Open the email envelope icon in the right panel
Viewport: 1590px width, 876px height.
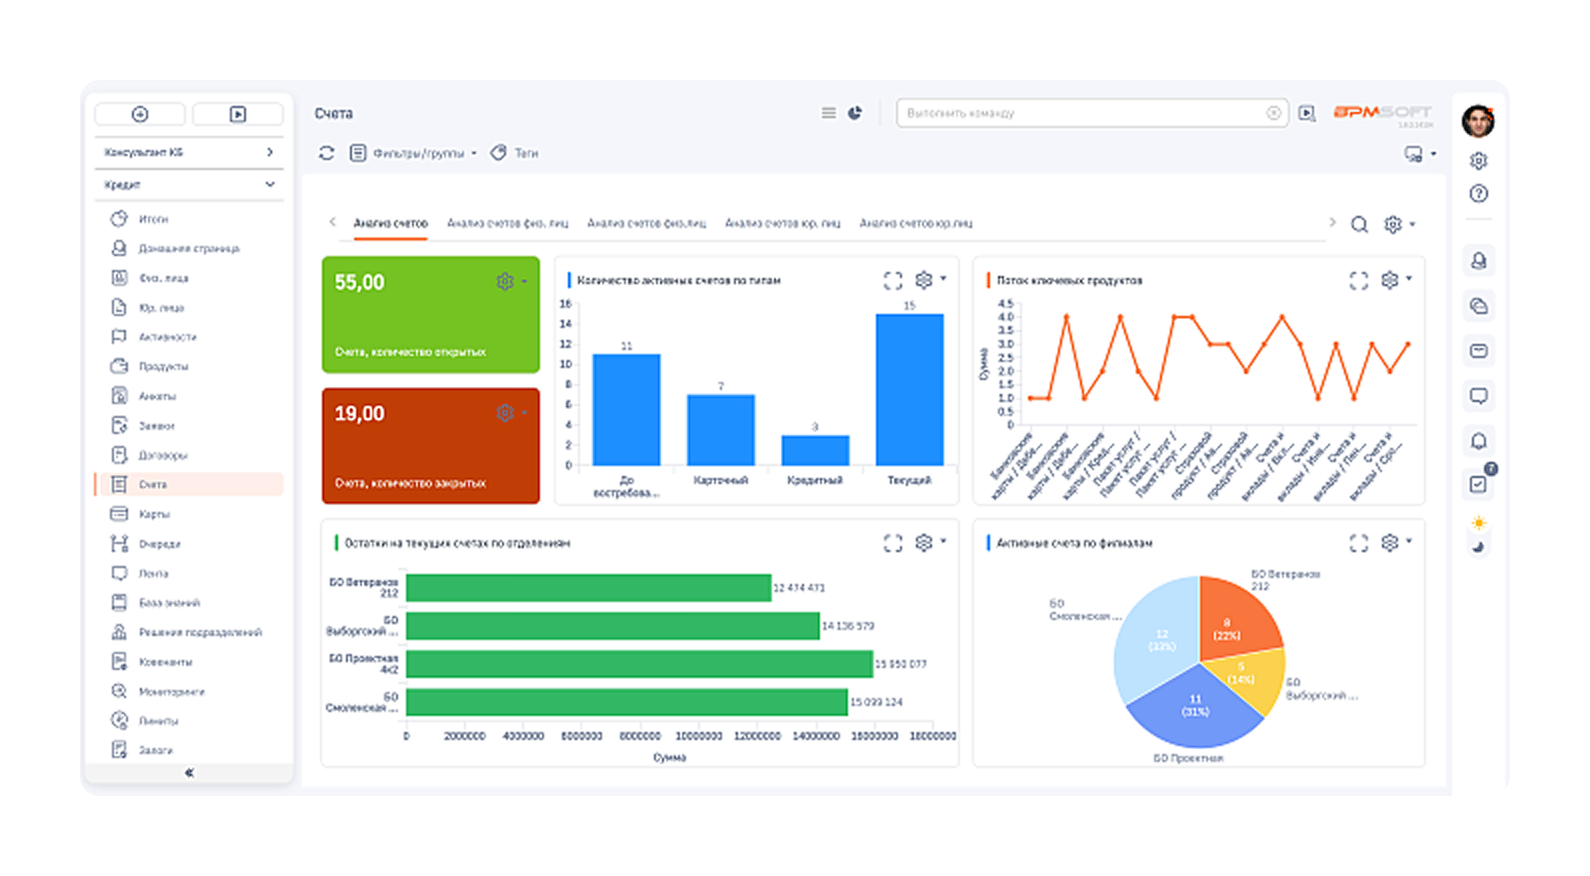coord(1479,351)
